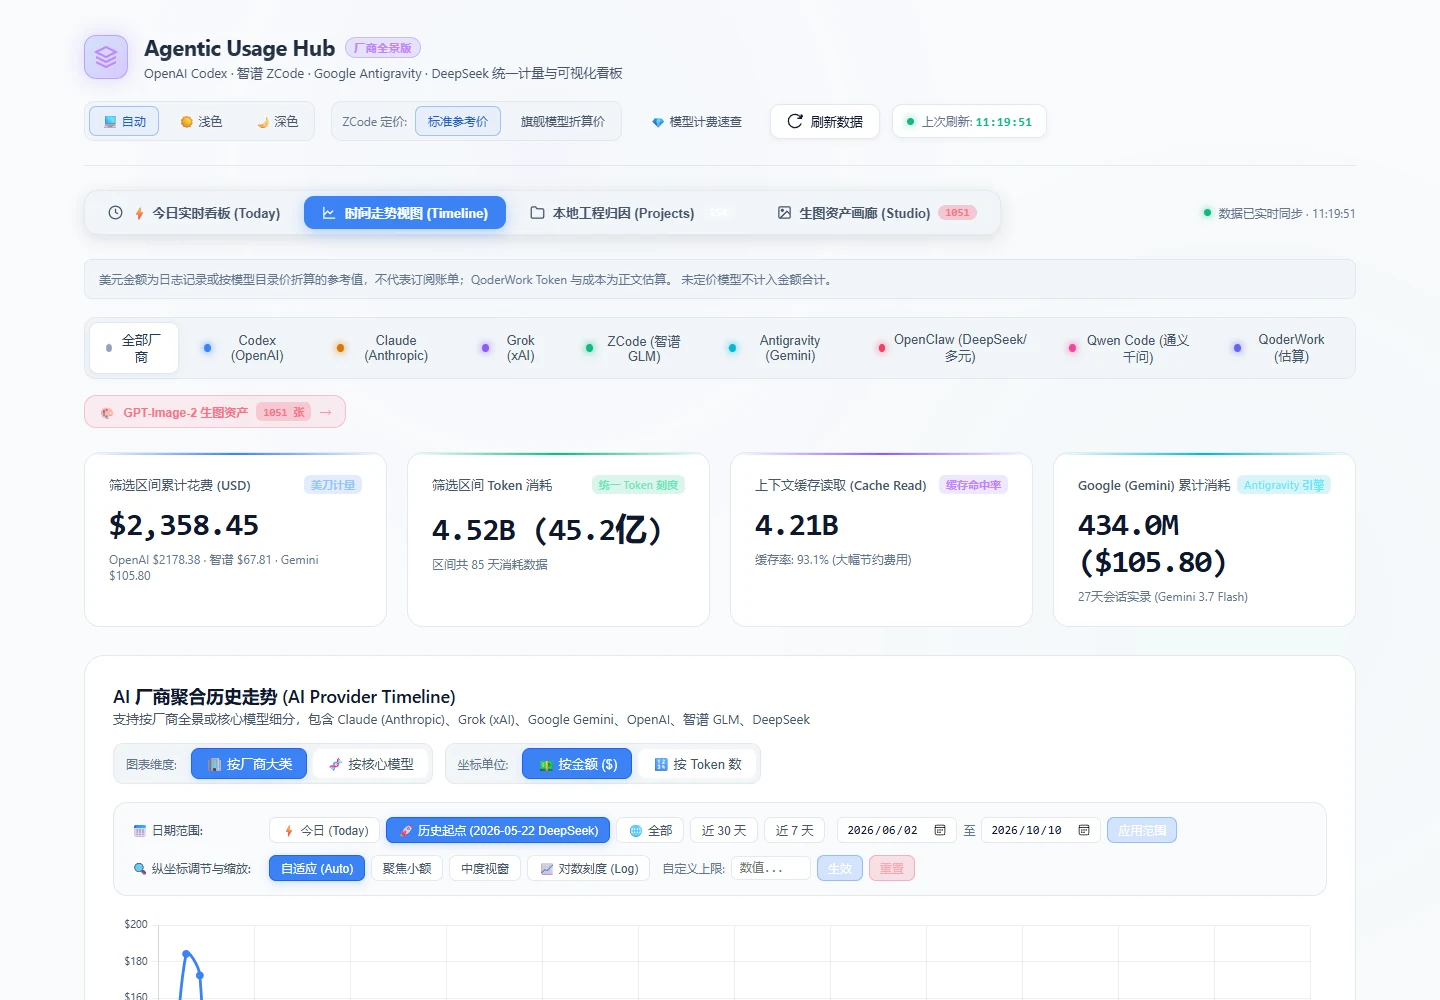This screenshot has height=1000, width=1440.
Task: Click the 应用范围 apply button
Action: [x=1142, y=830]
